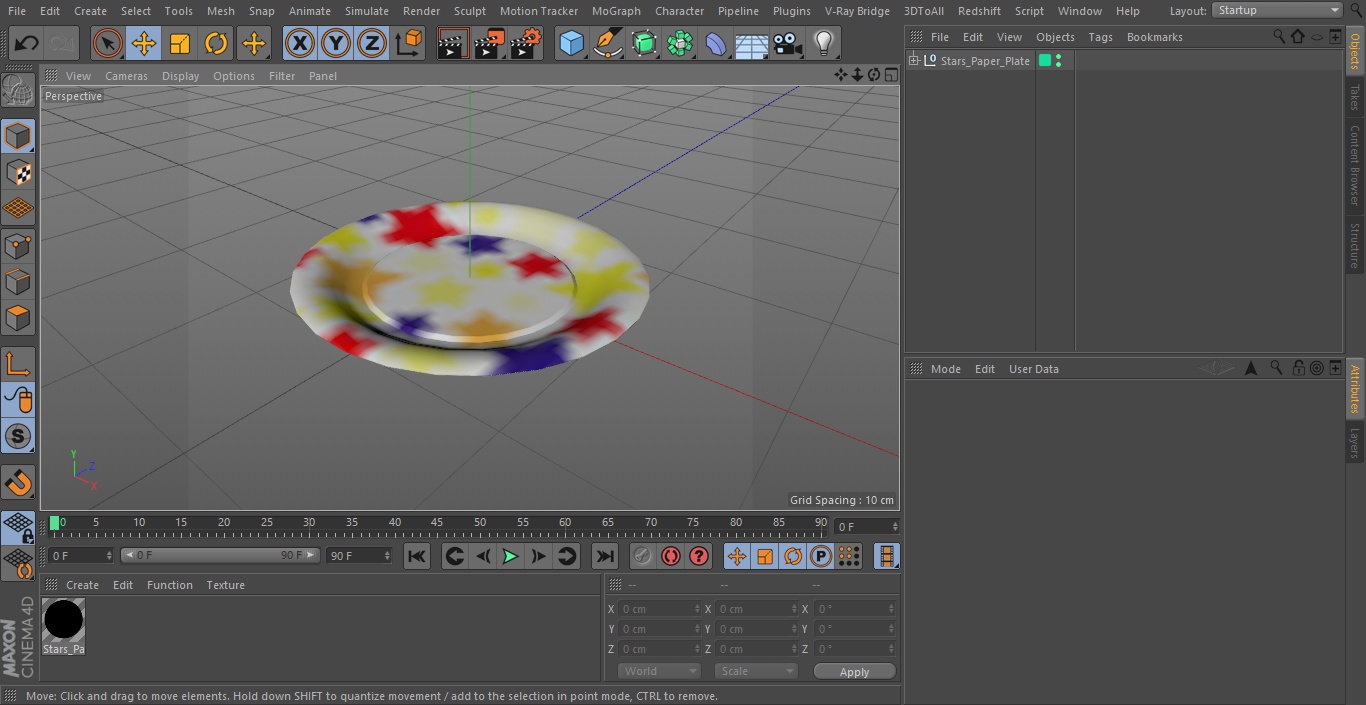Add a Cube primitive object
Image resolution: width=1366 pixels, height=705 pixels.
pyautogui.click(x=571, y=43)
